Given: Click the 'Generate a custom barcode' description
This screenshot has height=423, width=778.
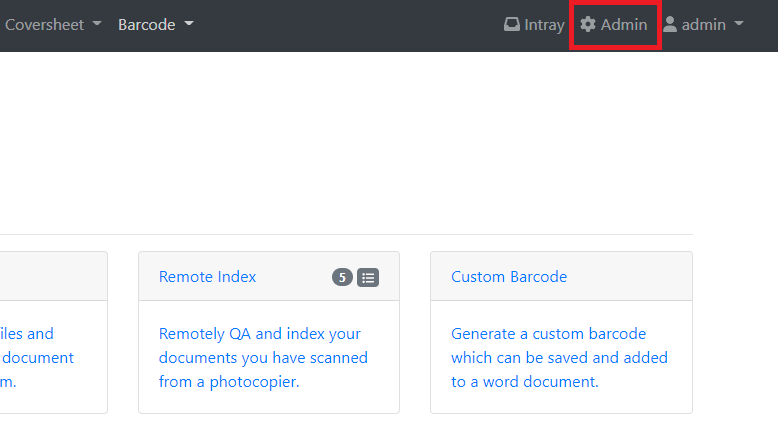Looking at the screenshot, I should (559, 357).
